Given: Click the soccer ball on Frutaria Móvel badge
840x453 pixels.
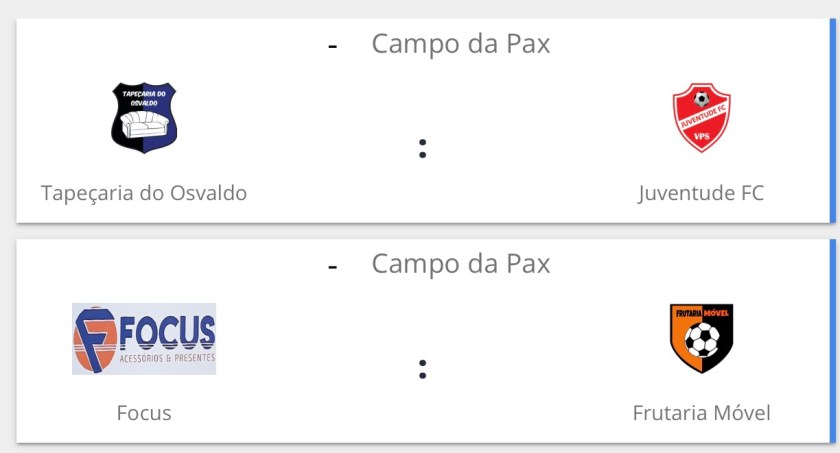Looking at the screenshot, I should (x=701, y=342).
